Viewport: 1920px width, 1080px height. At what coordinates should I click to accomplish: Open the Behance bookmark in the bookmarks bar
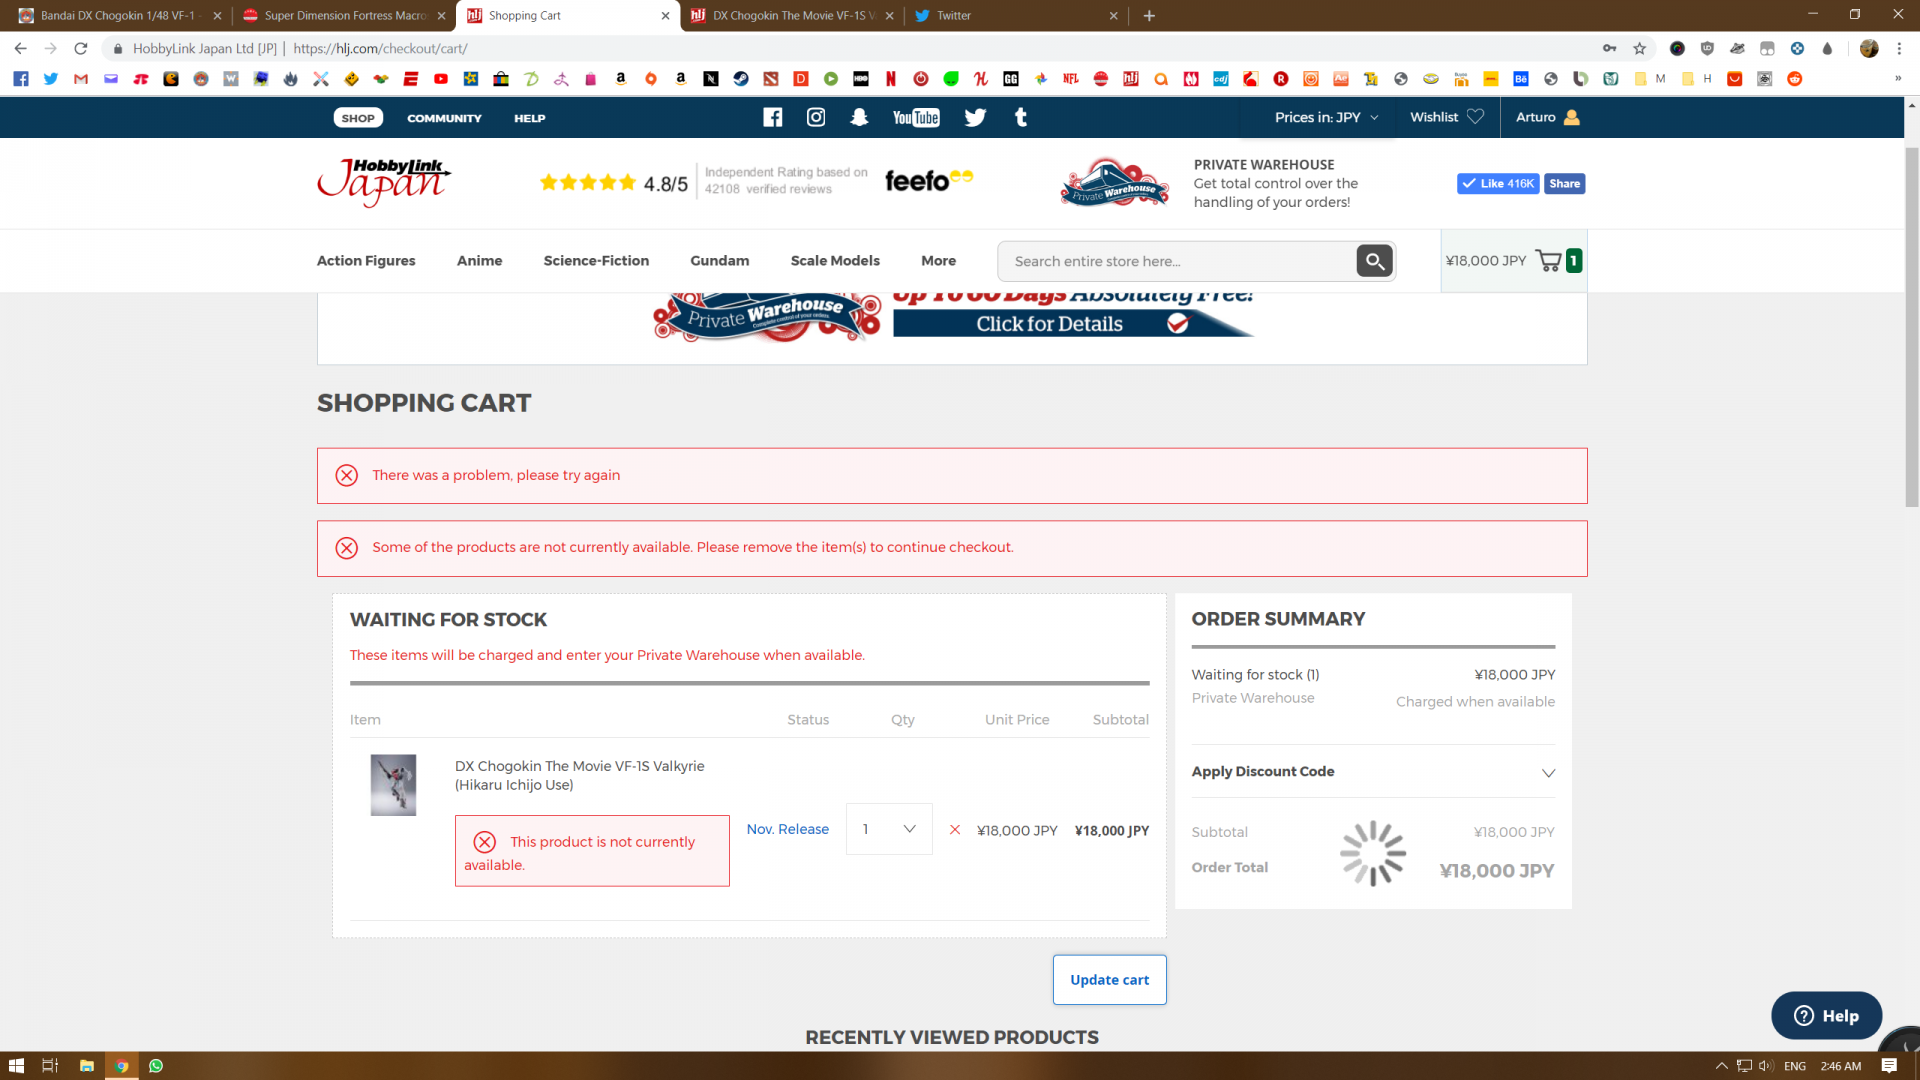point(1521,79)
